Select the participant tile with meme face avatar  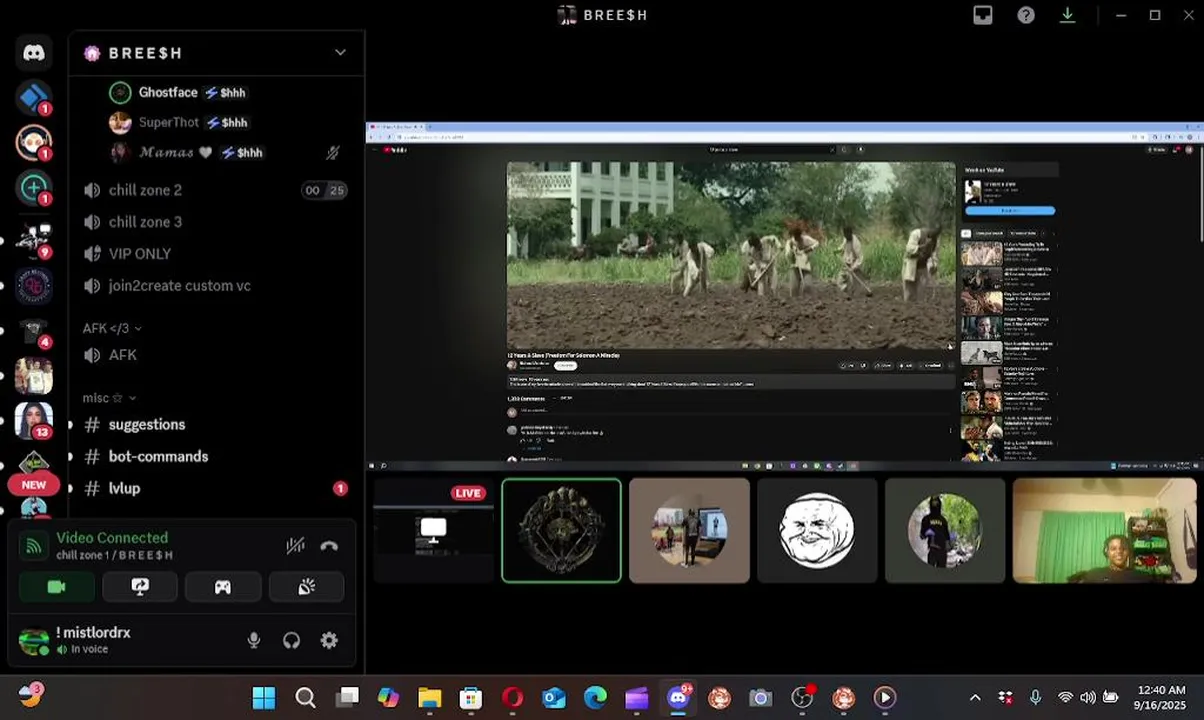coord(817,530)
